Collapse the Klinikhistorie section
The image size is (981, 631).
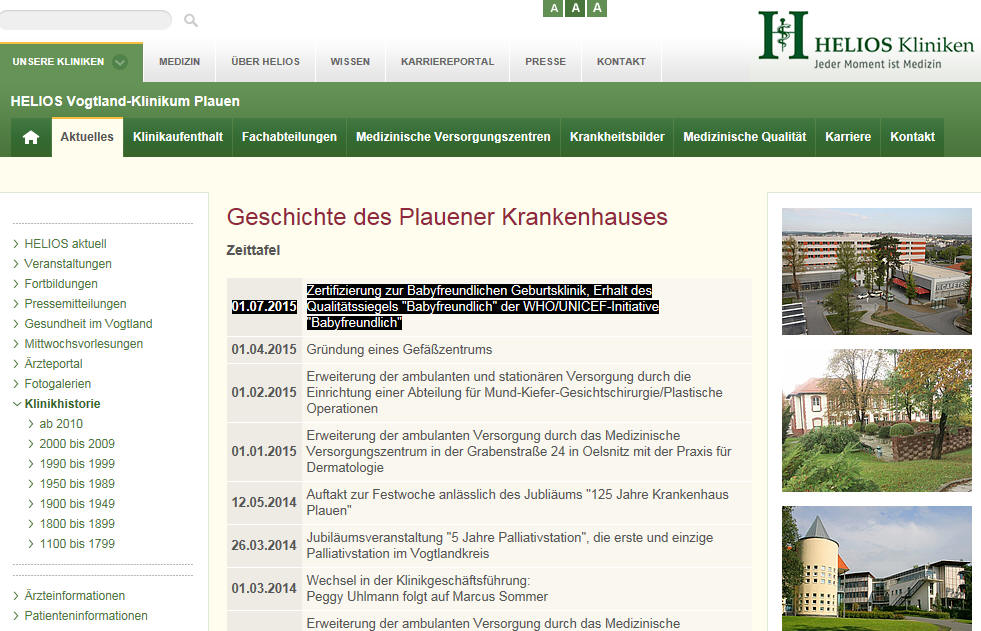pyautogui.click(x=62, y=404)
